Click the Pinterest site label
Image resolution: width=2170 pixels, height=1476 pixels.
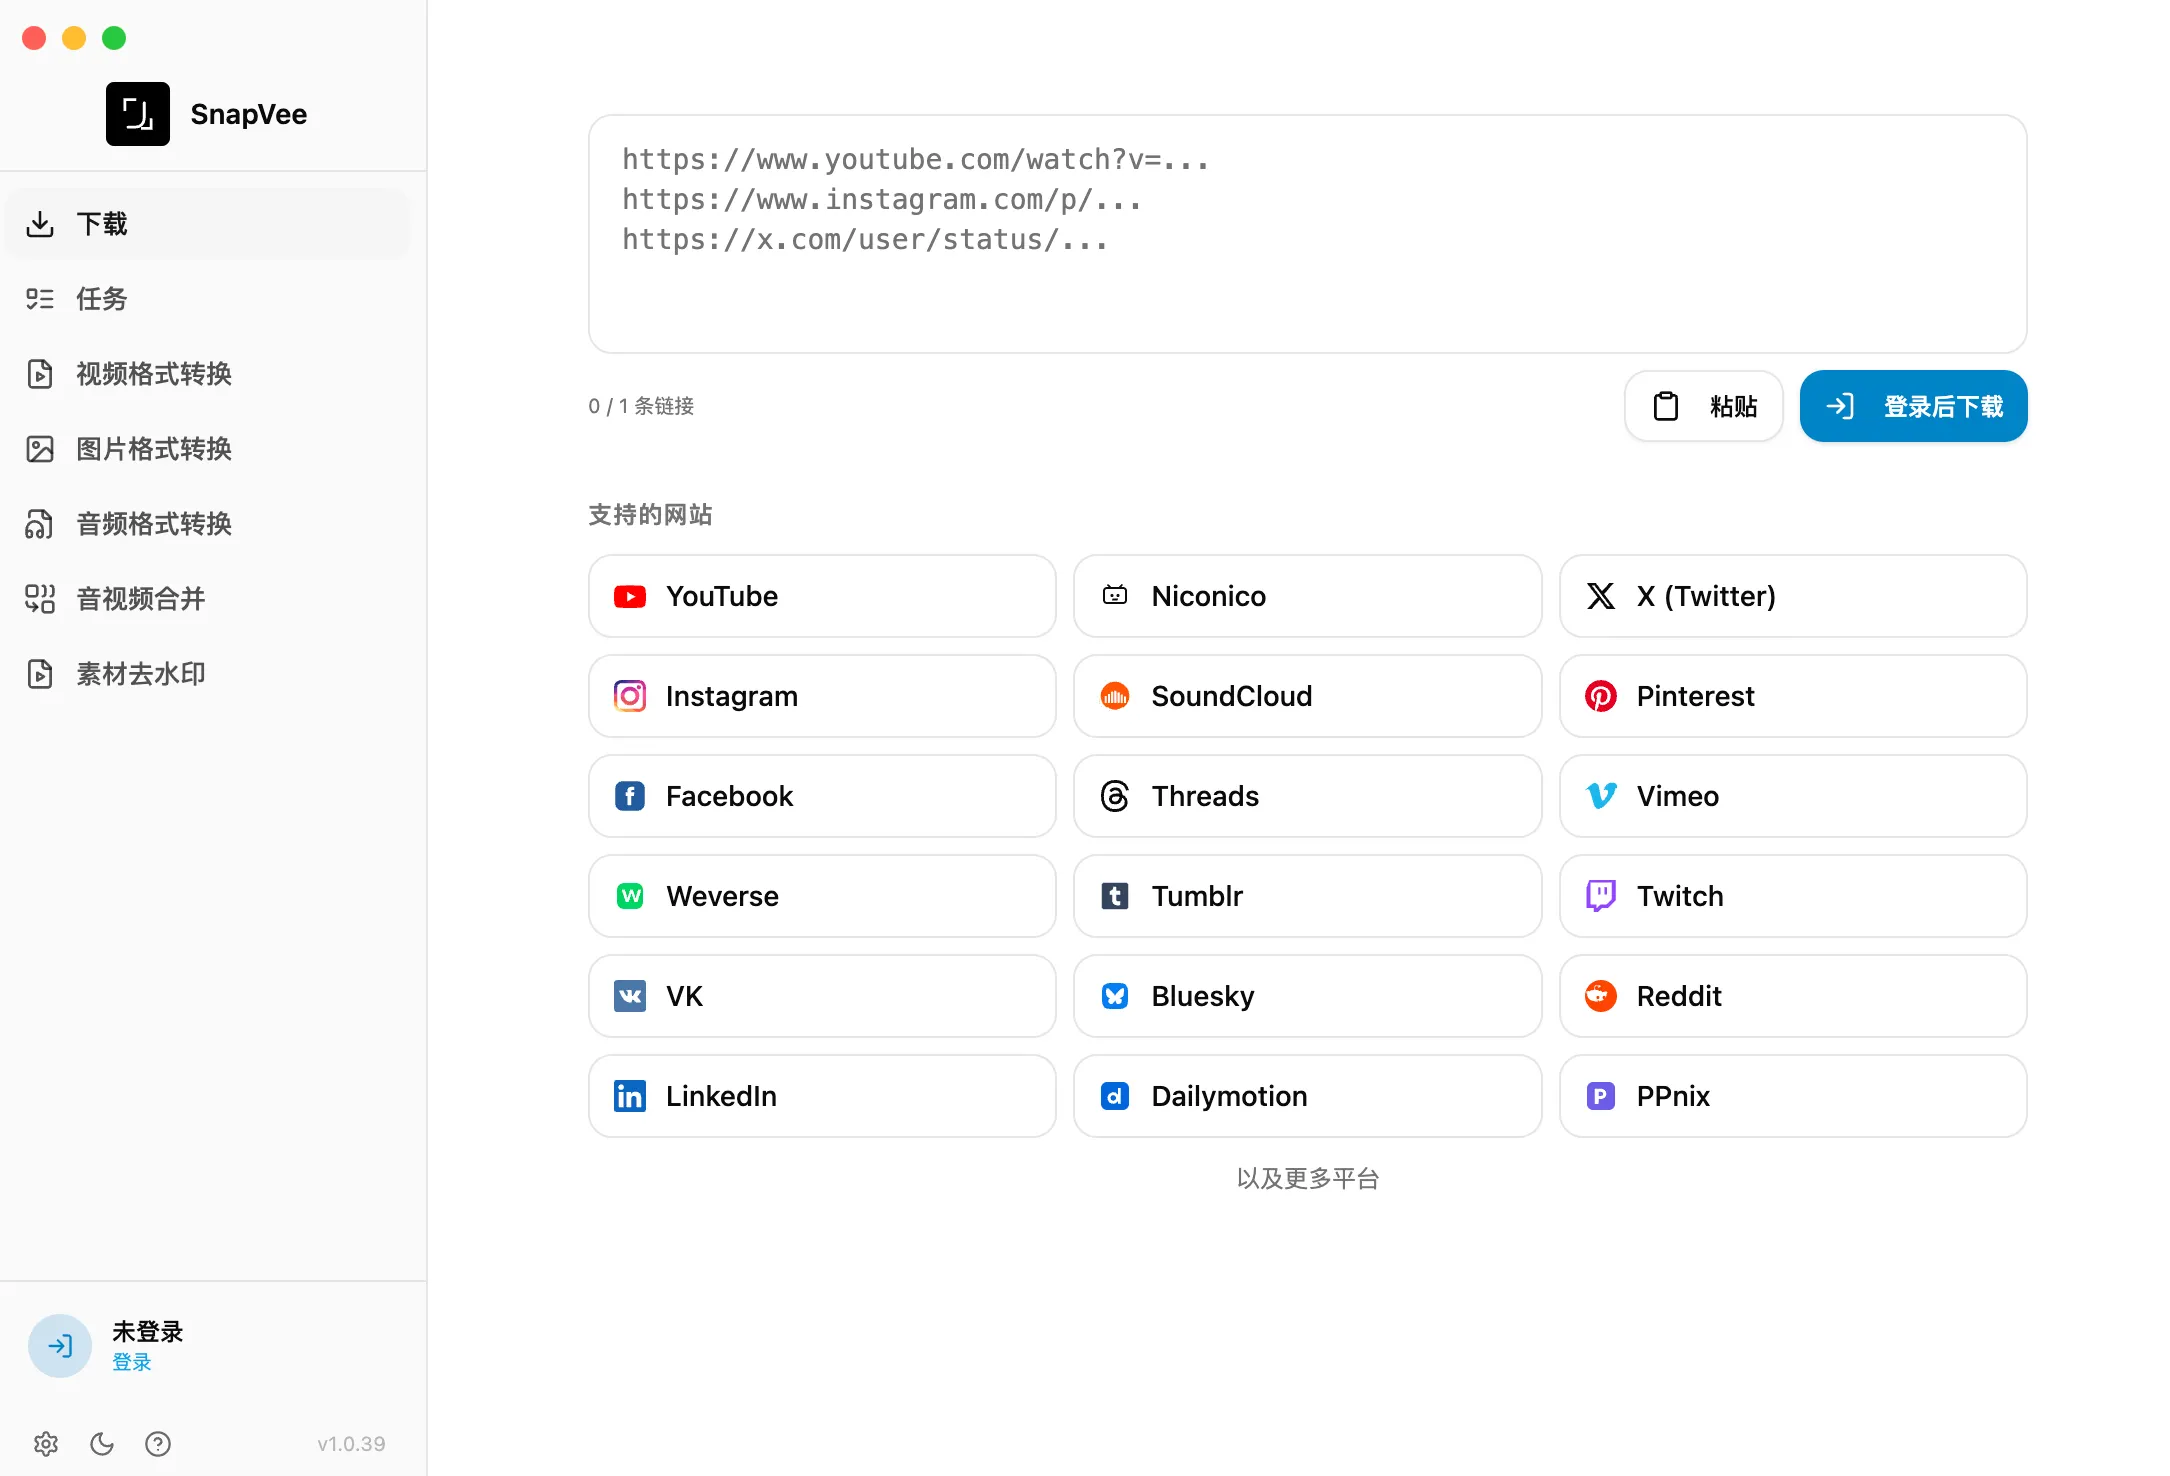coord(1696,696)
